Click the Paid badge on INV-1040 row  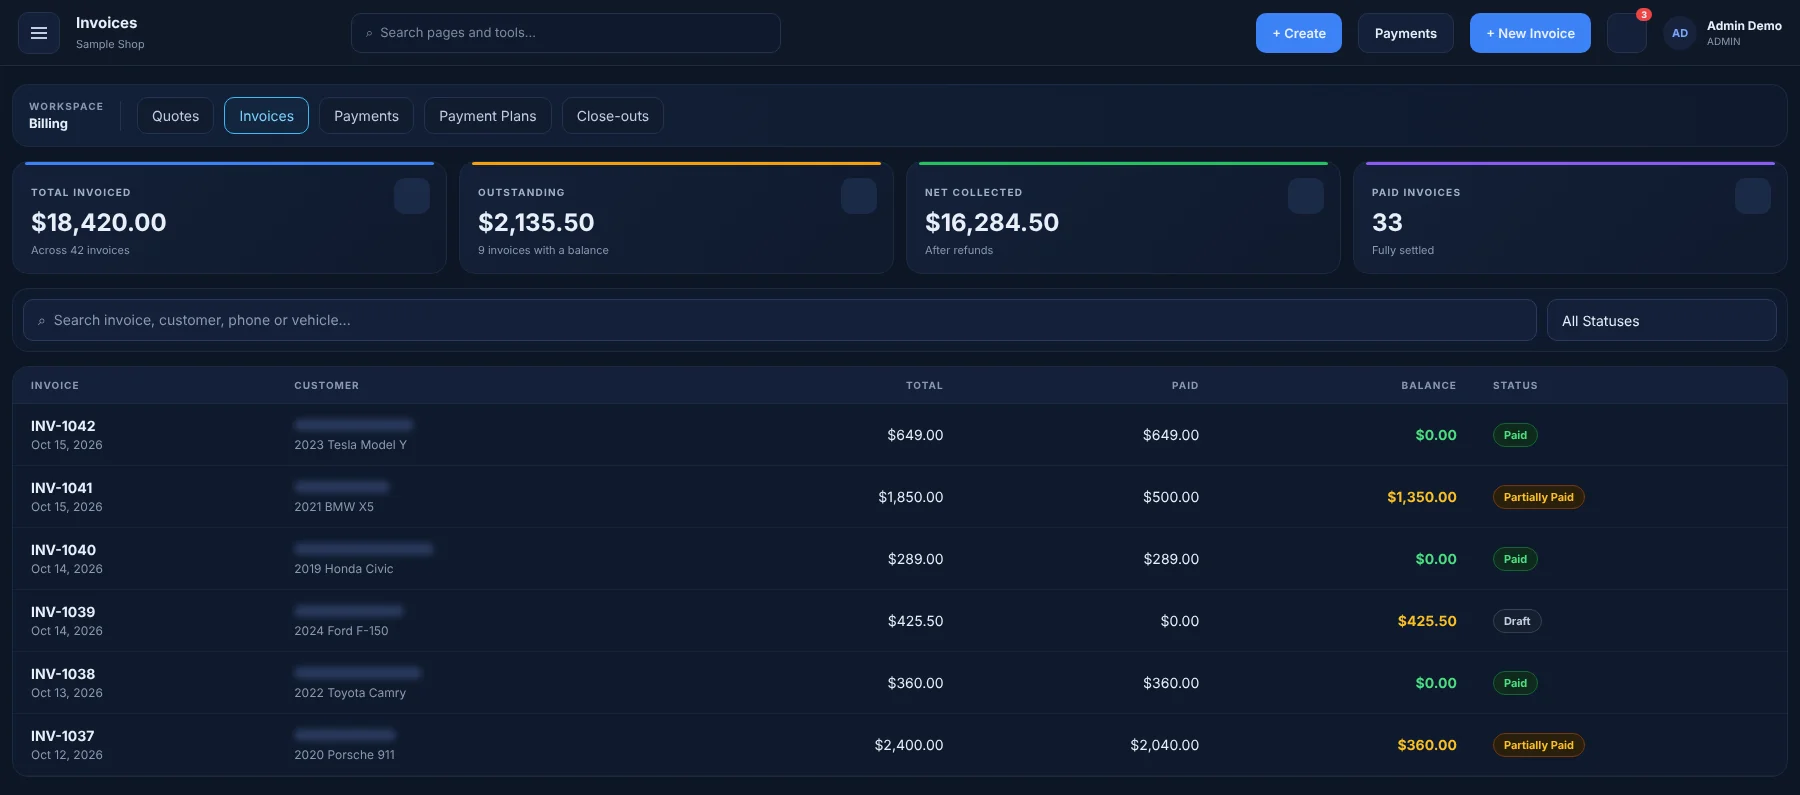click(x=1515, y=559)
